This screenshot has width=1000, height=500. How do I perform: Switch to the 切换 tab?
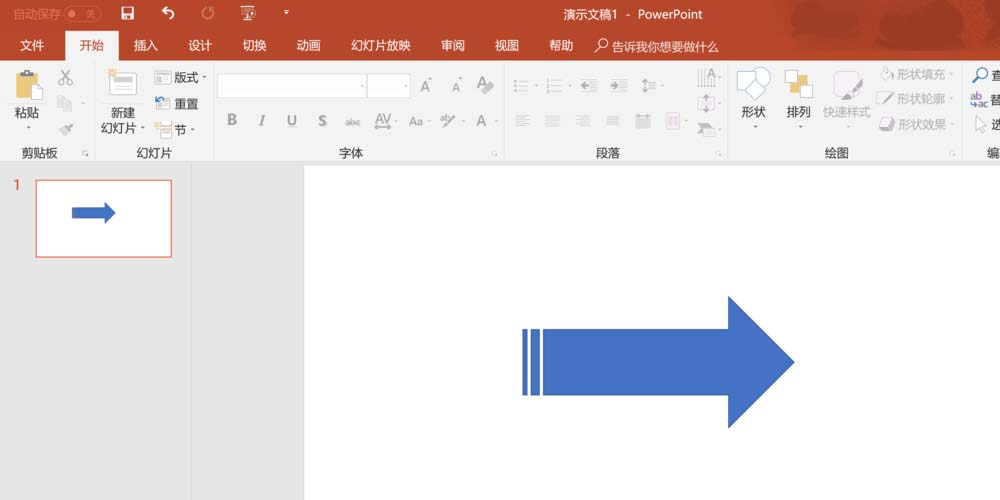[x=254, y=46]
